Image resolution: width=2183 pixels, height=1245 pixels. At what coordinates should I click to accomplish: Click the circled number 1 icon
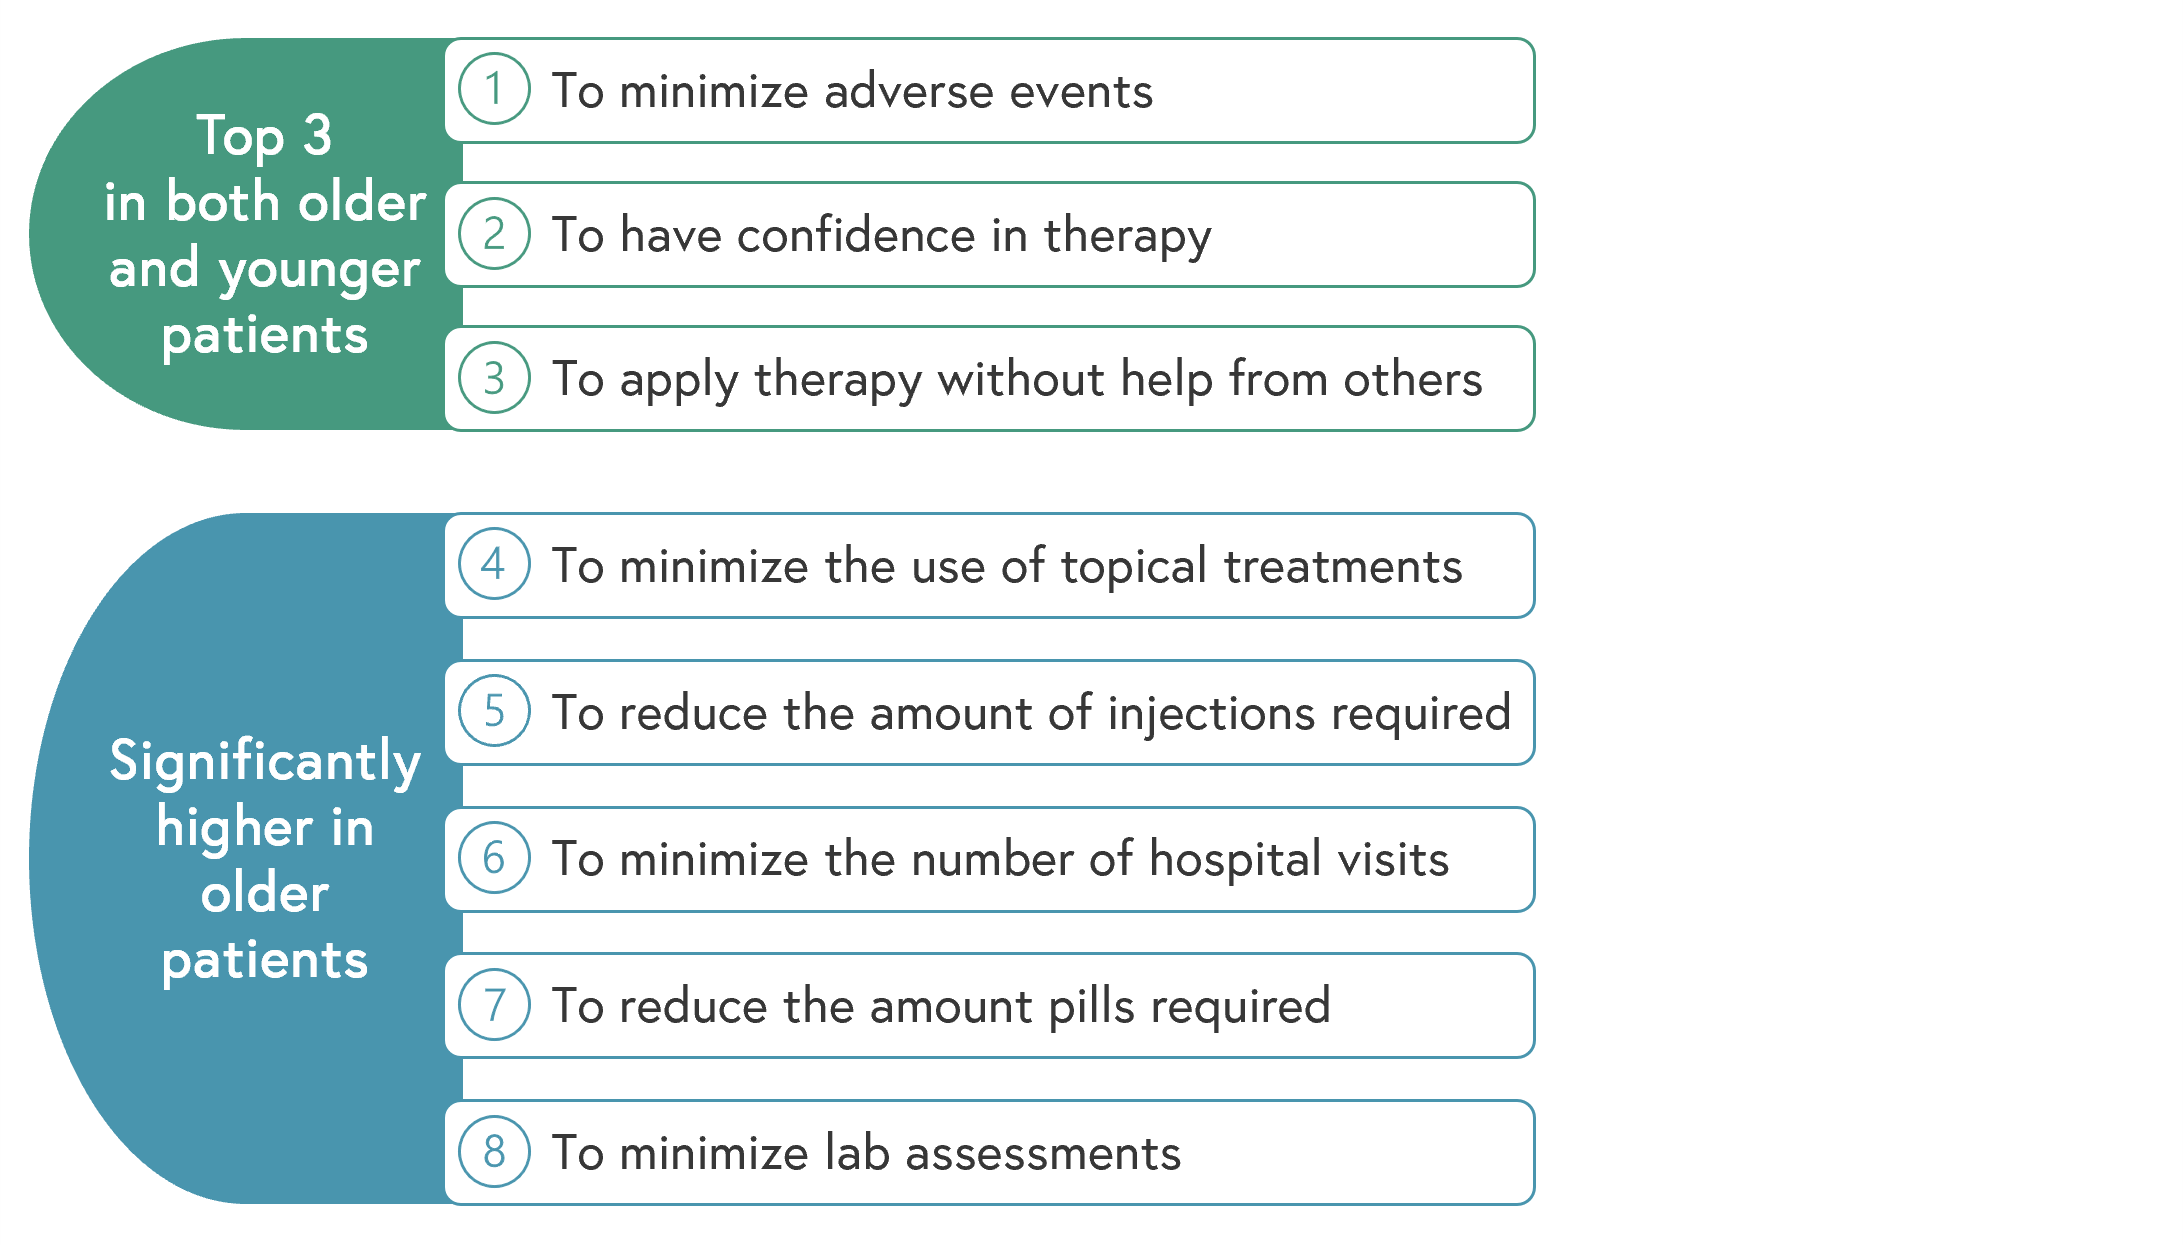[494, 89]
